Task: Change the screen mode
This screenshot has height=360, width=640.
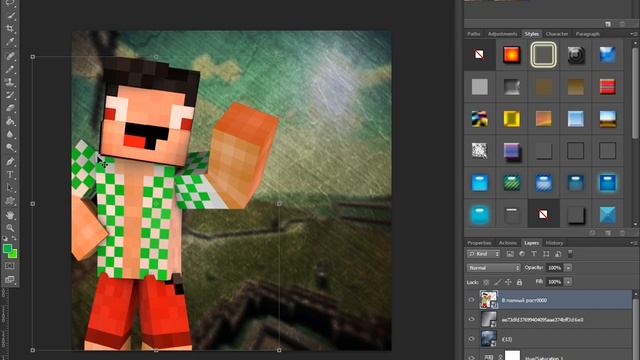Action: click(x=10, y=280)
